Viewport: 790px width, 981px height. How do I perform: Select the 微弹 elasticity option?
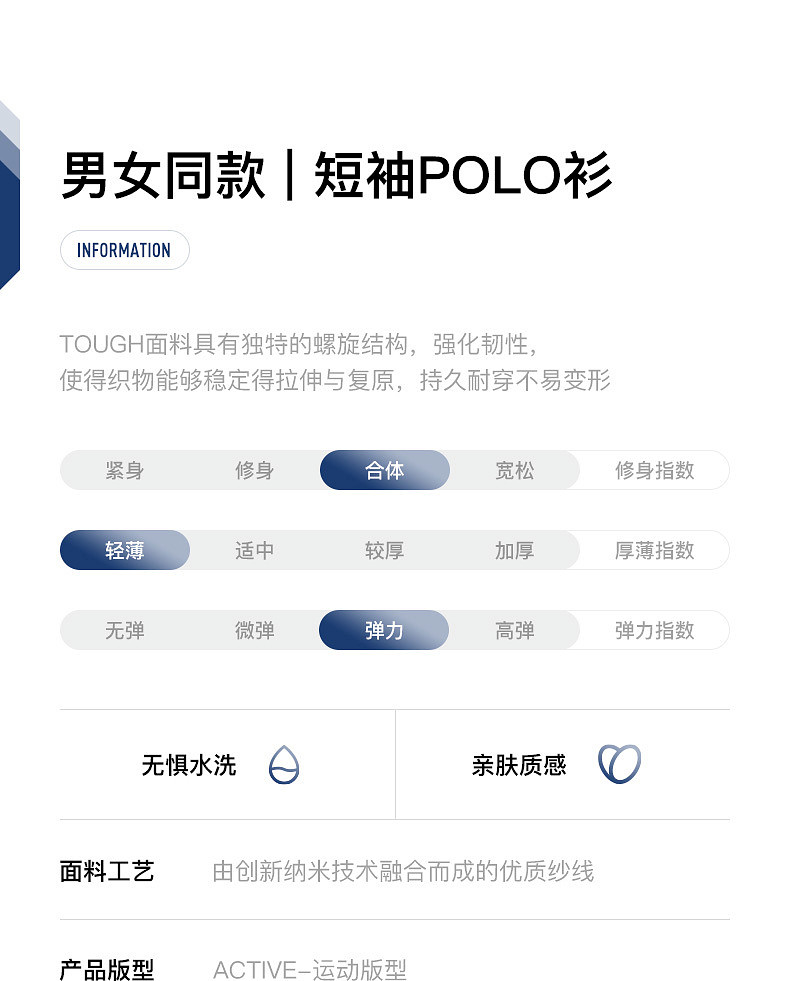255,630
